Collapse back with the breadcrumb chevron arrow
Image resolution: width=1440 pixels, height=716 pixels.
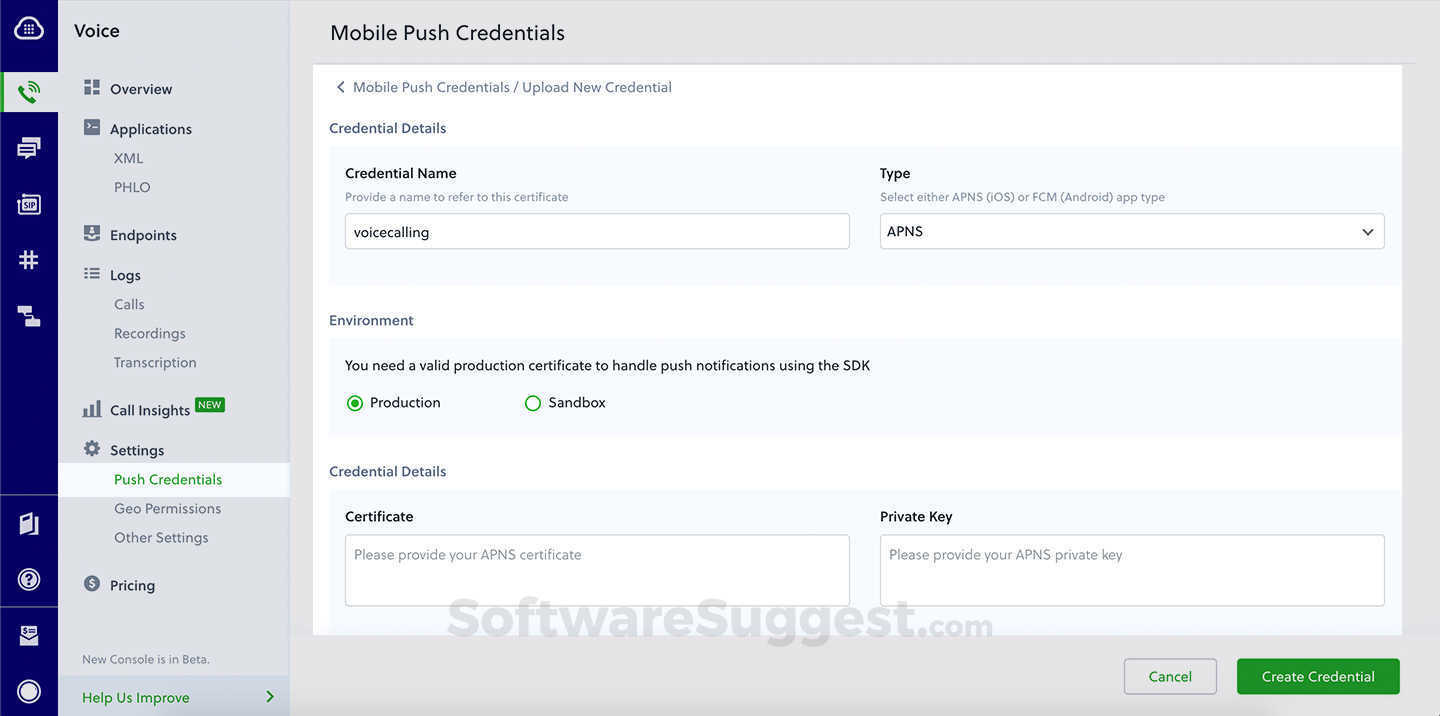[x=340, y=86]
